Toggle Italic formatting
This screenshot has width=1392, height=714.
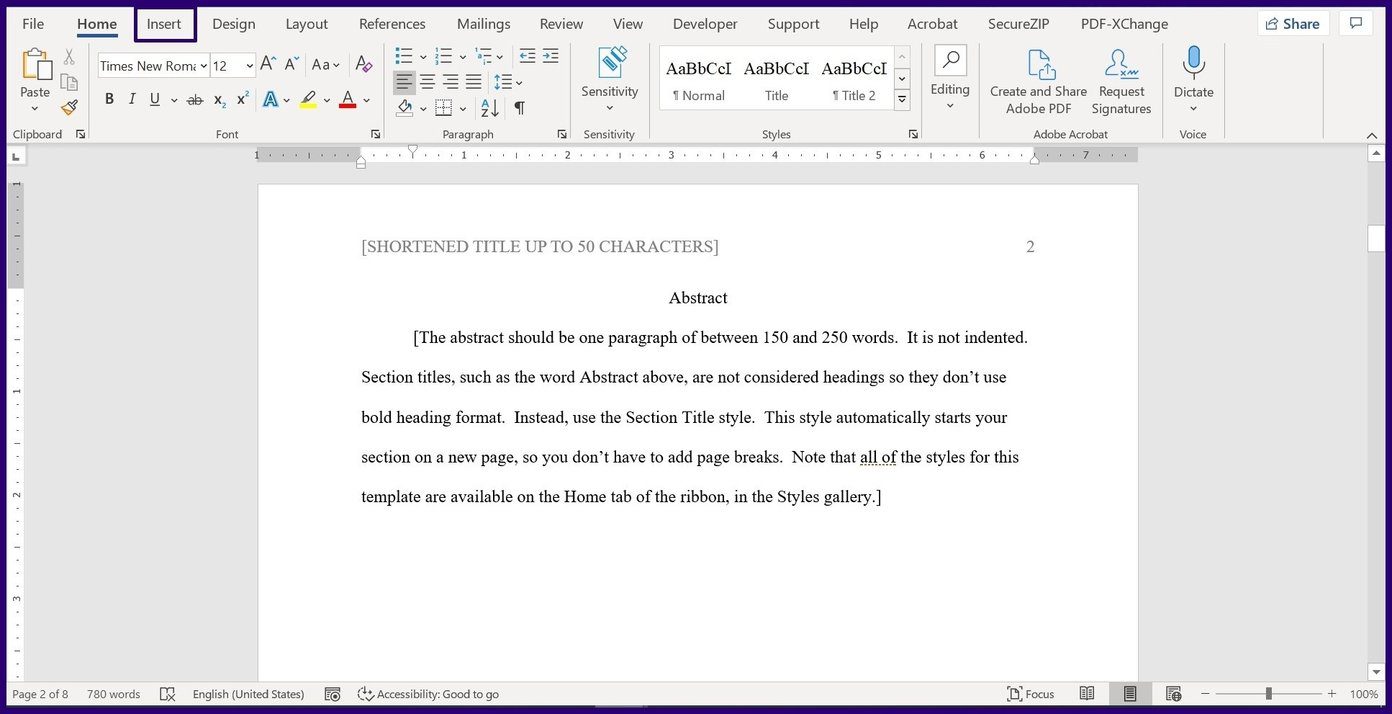click(x=132, y=99)
